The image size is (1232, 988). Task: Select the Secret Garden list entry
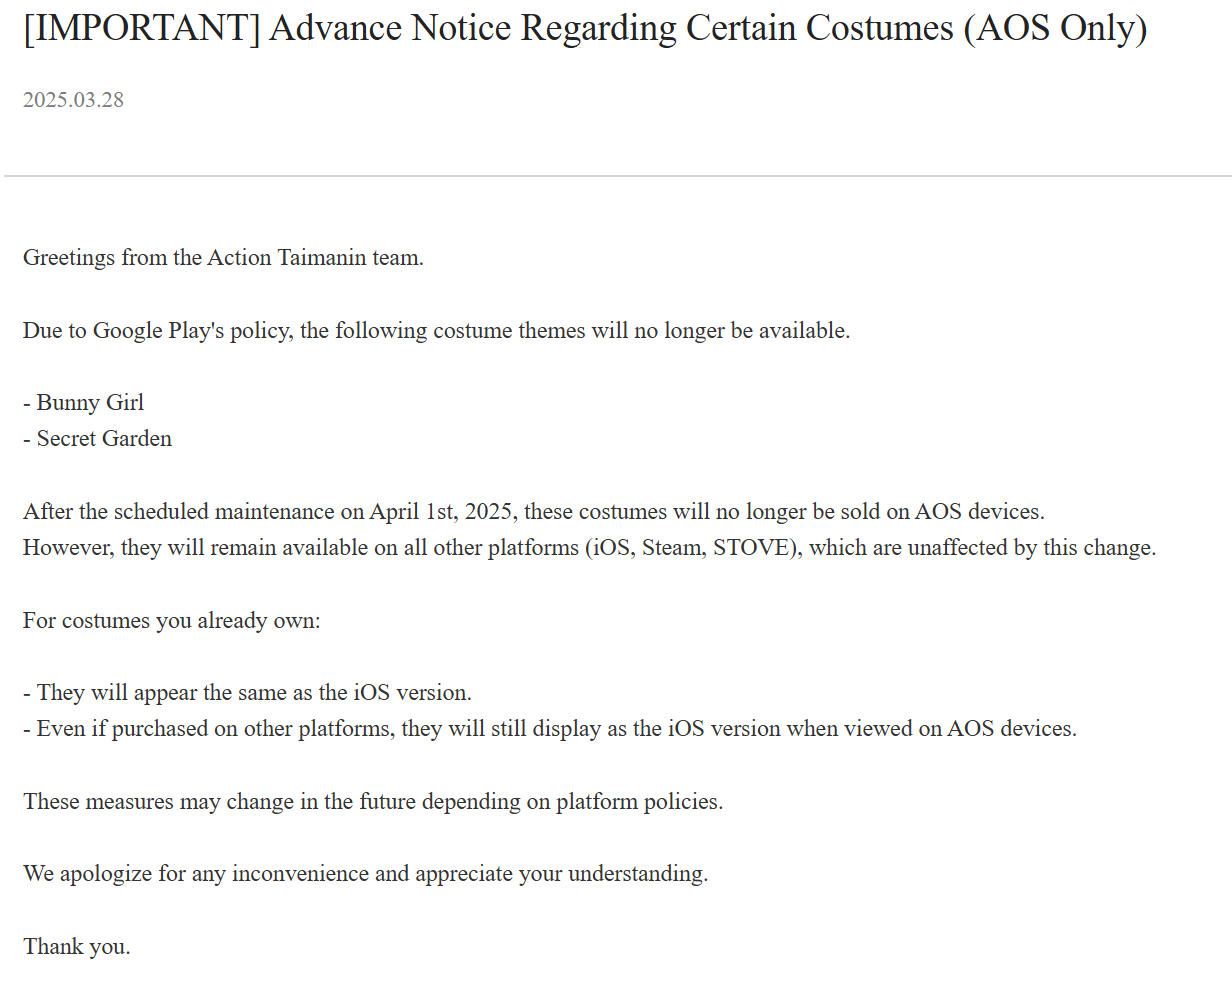98,439
